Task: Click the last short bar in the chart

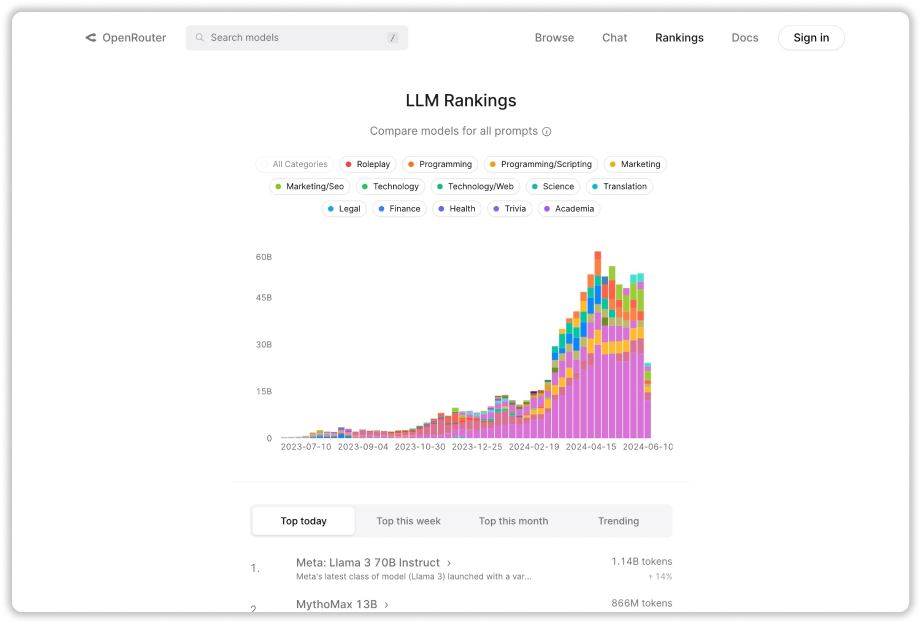Action: tap(647, 401)
